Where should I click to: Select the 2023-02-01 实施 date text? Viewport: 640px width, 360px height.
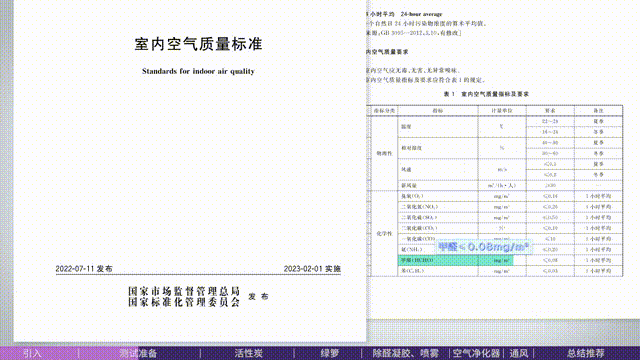pyautogui.click(x=312, y=269)
